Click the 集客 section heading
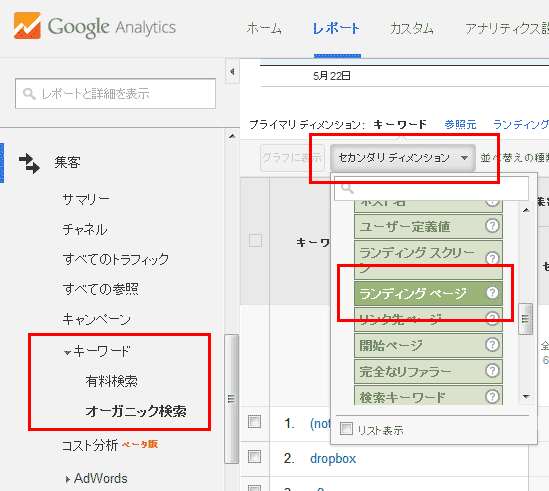 point(67,162)
